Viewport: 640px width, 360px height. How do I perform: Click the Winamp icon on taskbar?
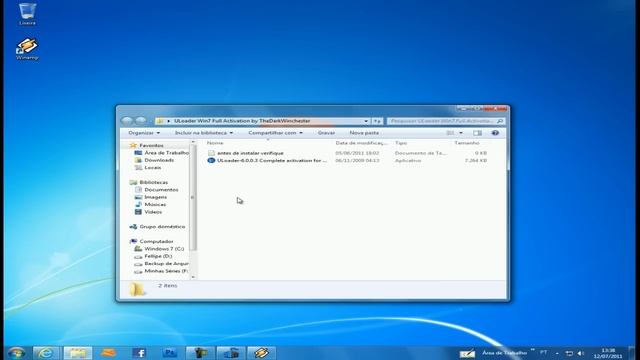(x=261, y=353)
